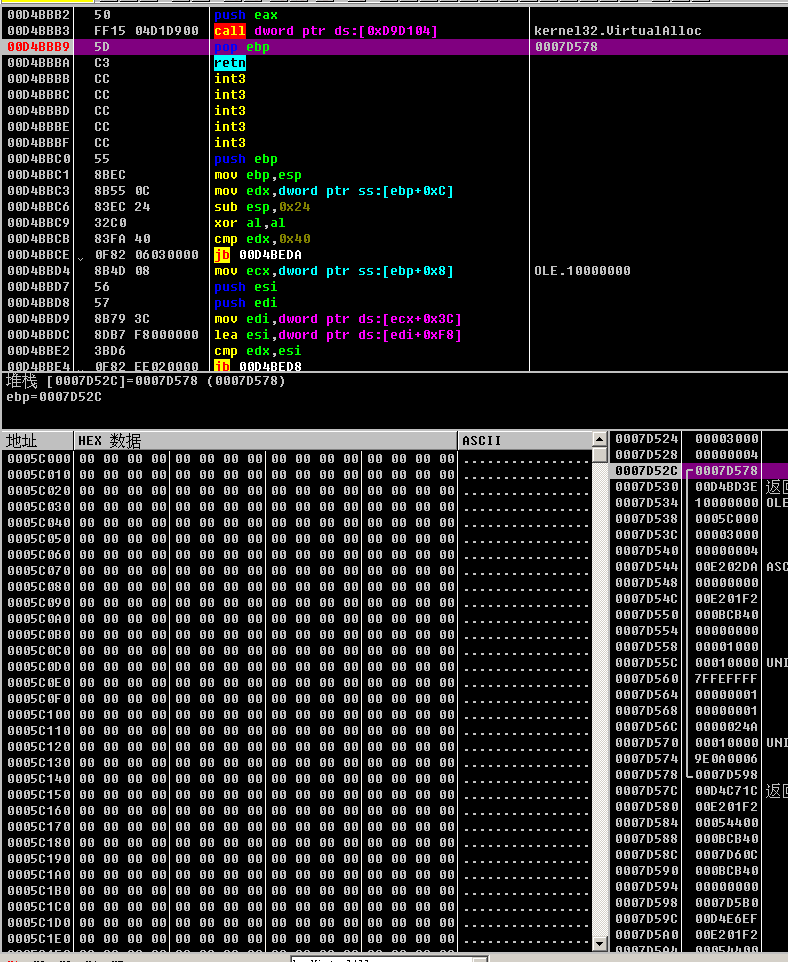
Task: Select dump row at address 0005C0A0
Action: pos(298,618)
